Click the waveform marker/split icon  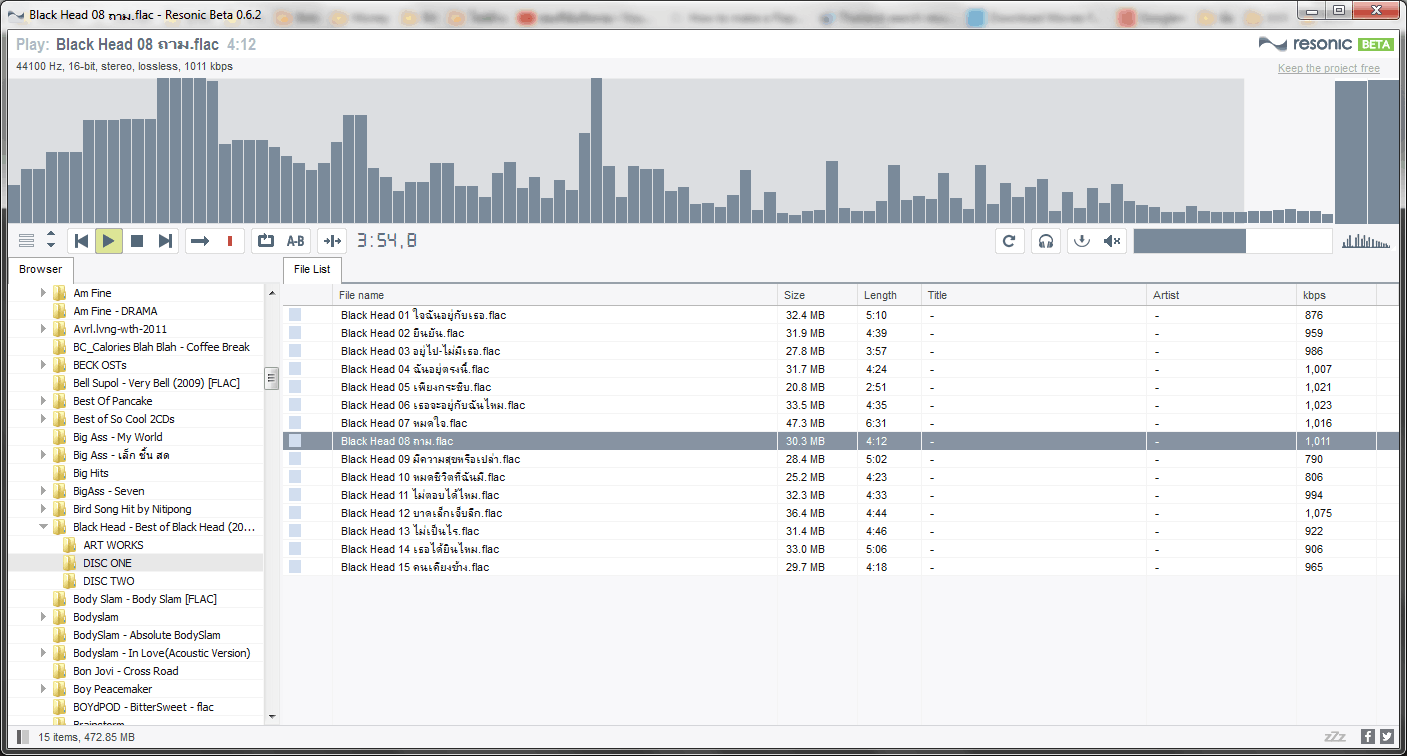click(332, 241)
